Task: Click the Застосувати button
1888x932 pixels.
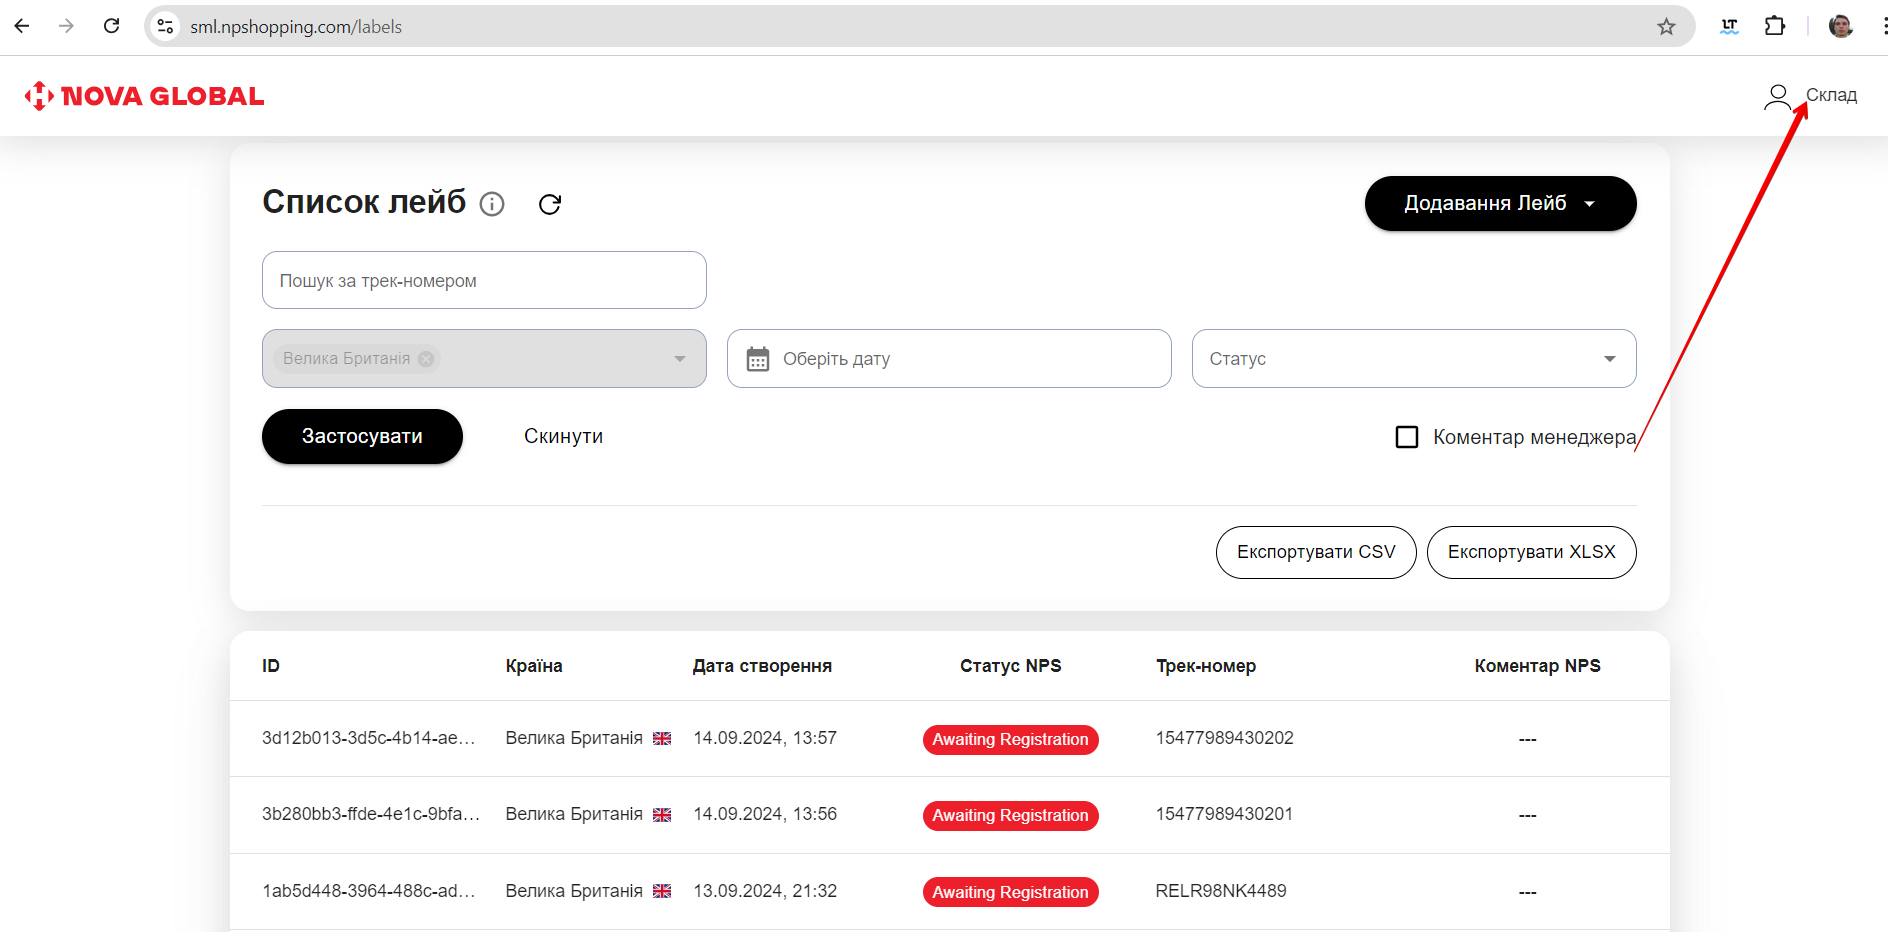Action: click(x=362, y=436)
